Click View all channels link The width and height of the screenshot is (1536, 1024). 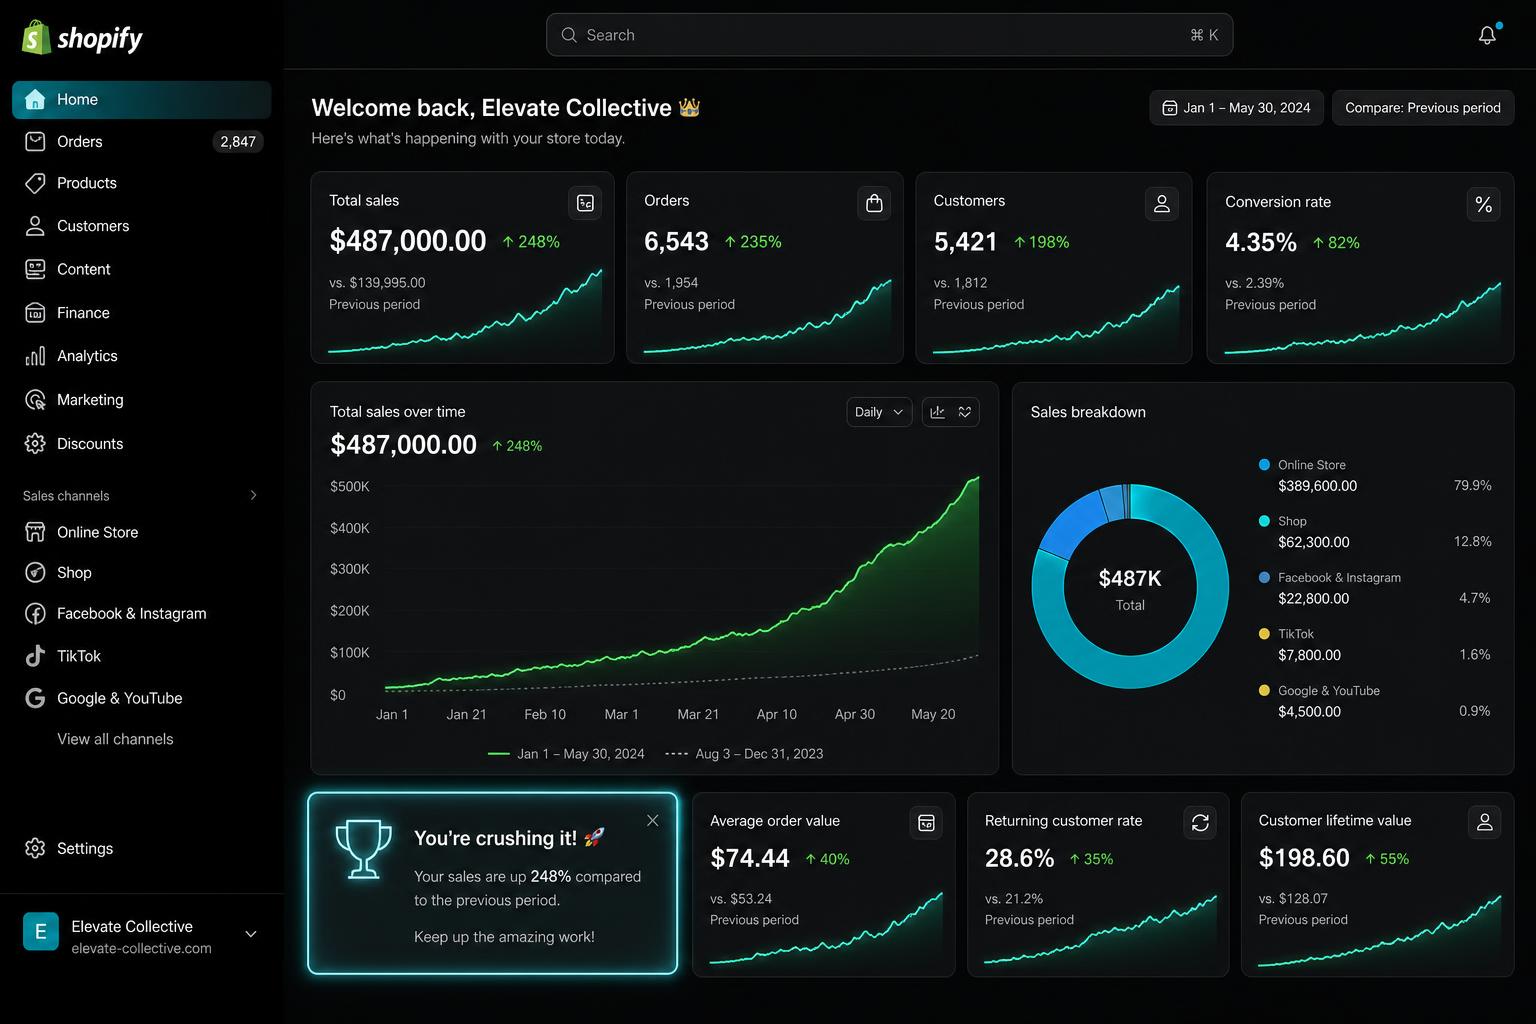[115, 739]
